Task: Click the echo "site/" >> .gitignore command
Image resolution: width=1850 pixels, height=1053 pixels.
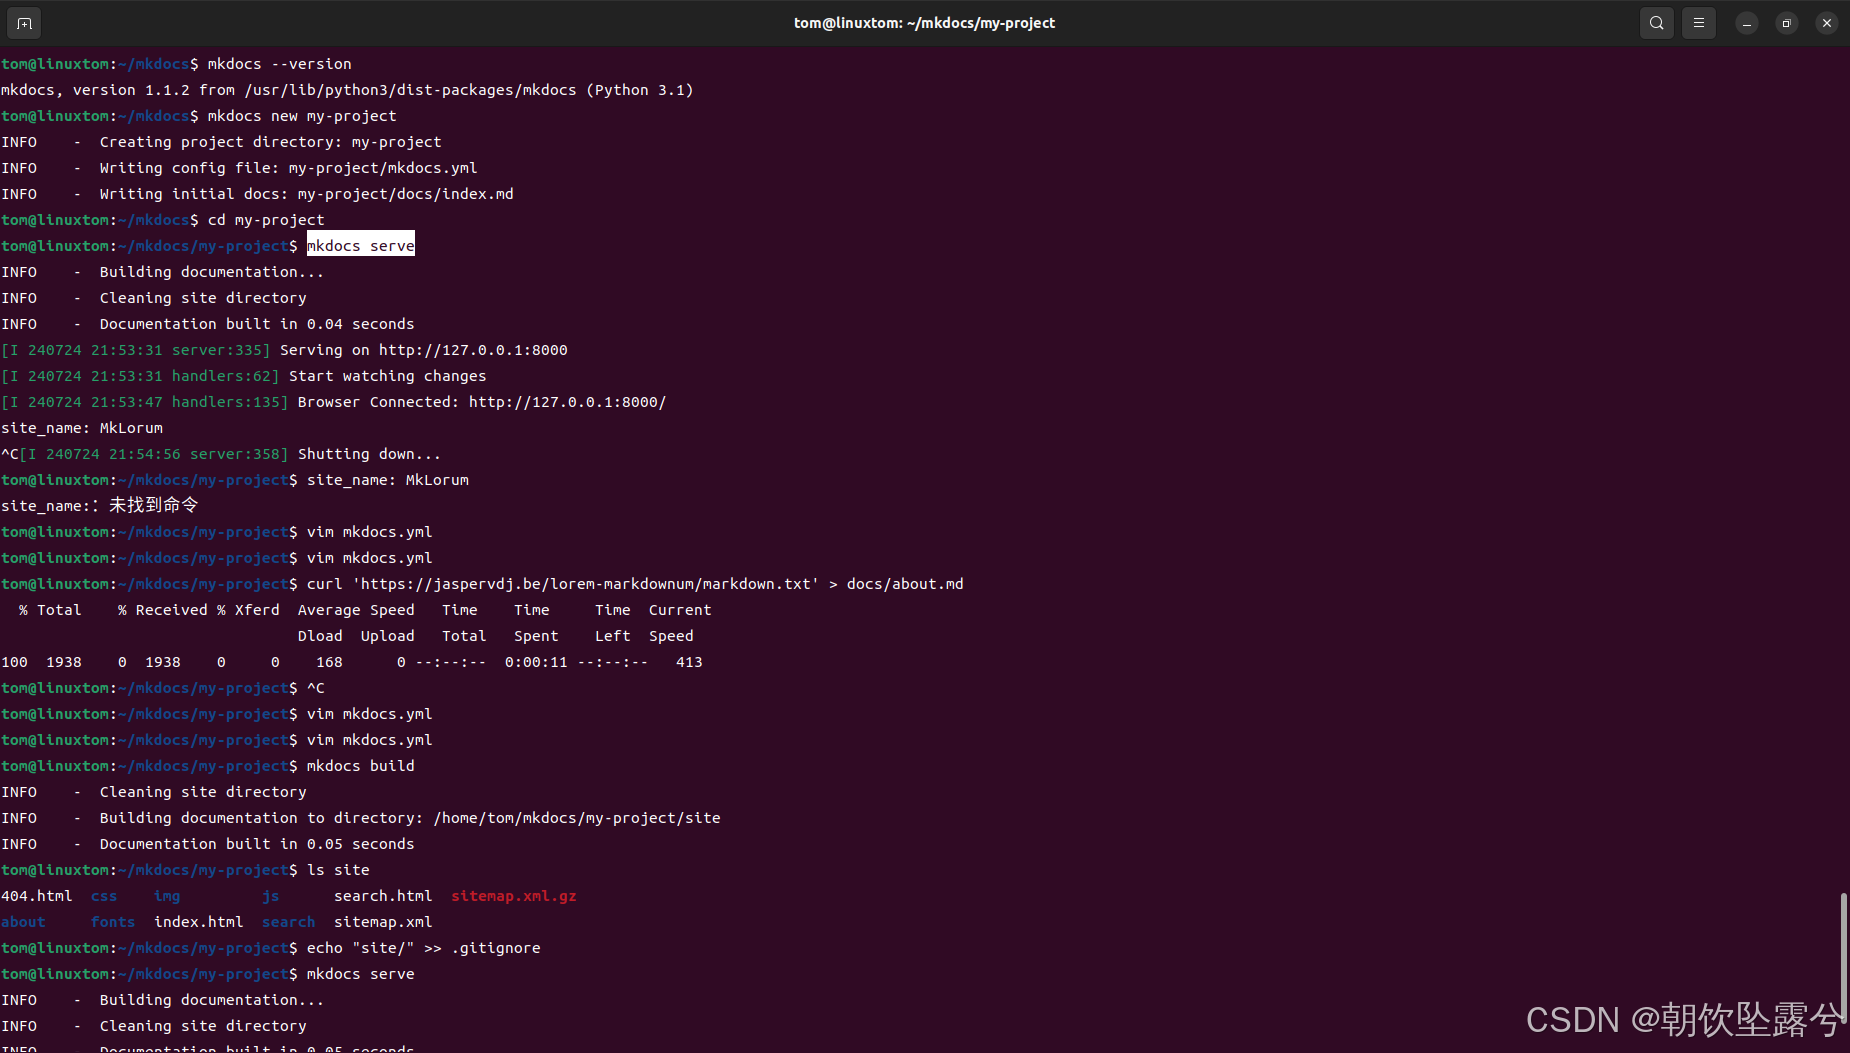Action: point(424,948)
